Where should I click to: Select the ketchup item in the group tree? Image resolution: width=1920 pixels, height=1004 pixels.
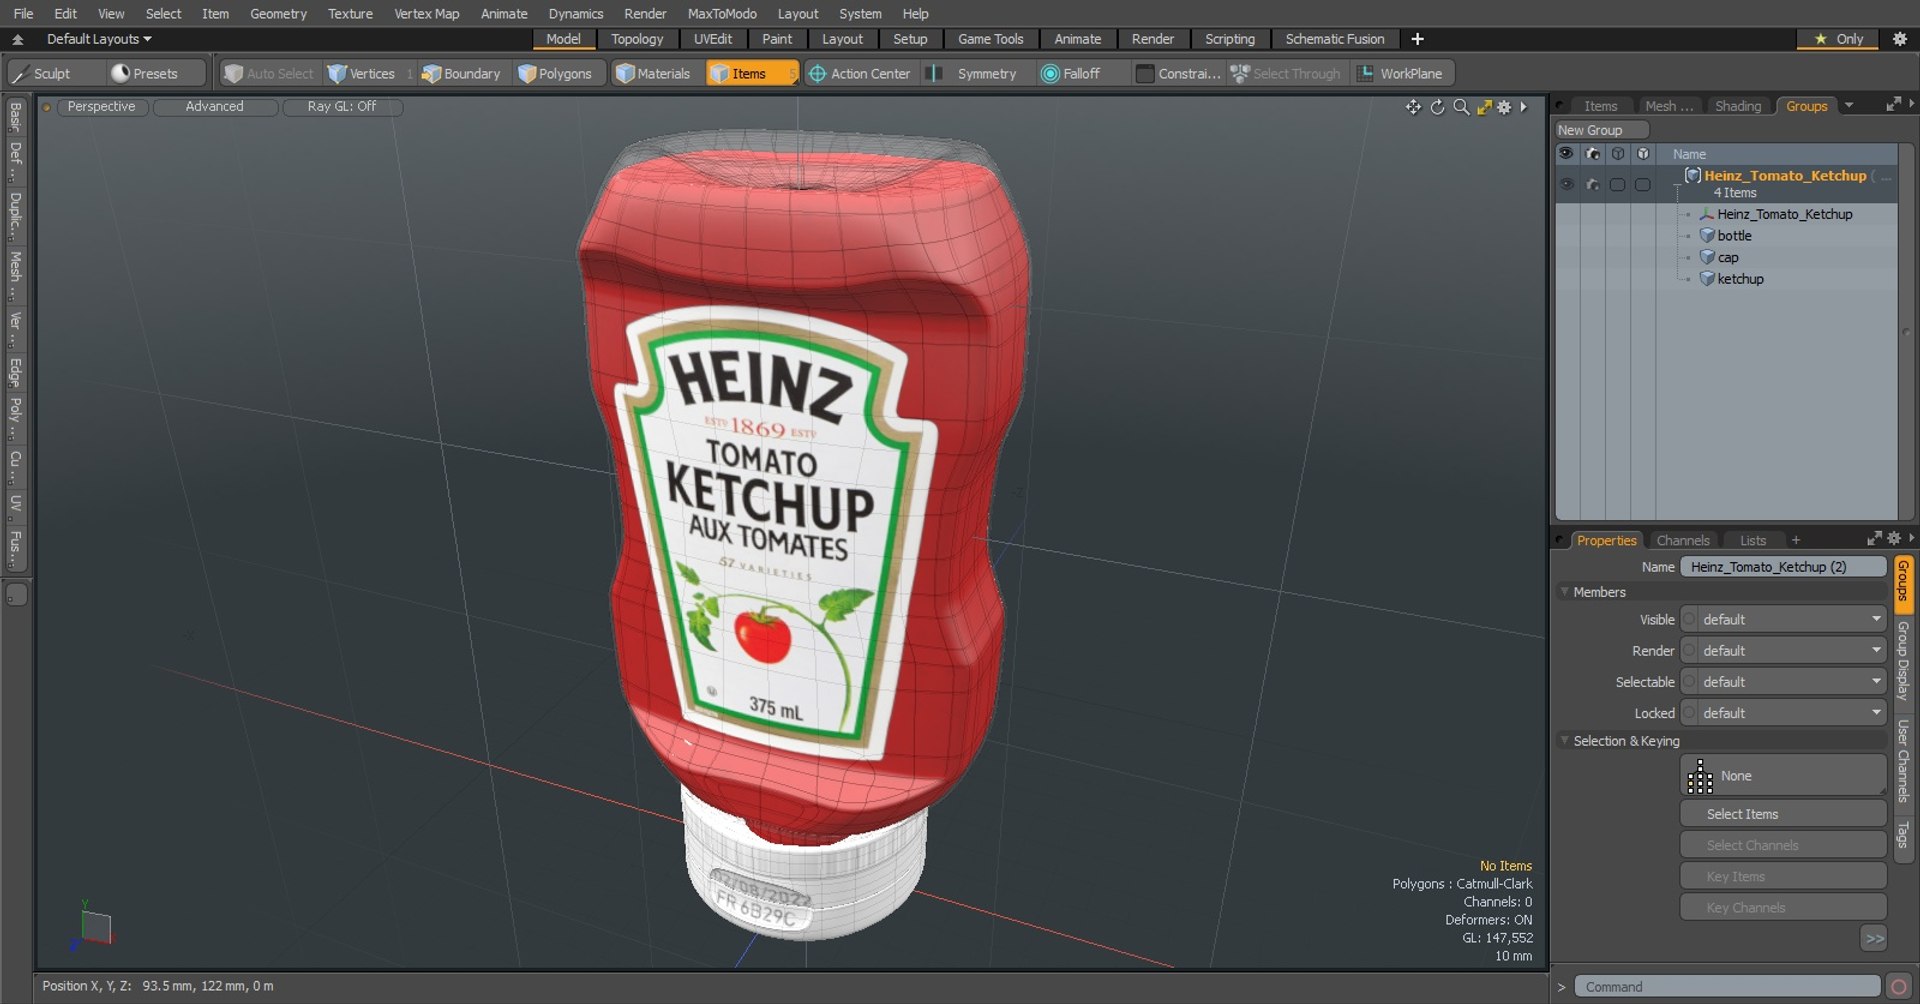pos(1740,279)
